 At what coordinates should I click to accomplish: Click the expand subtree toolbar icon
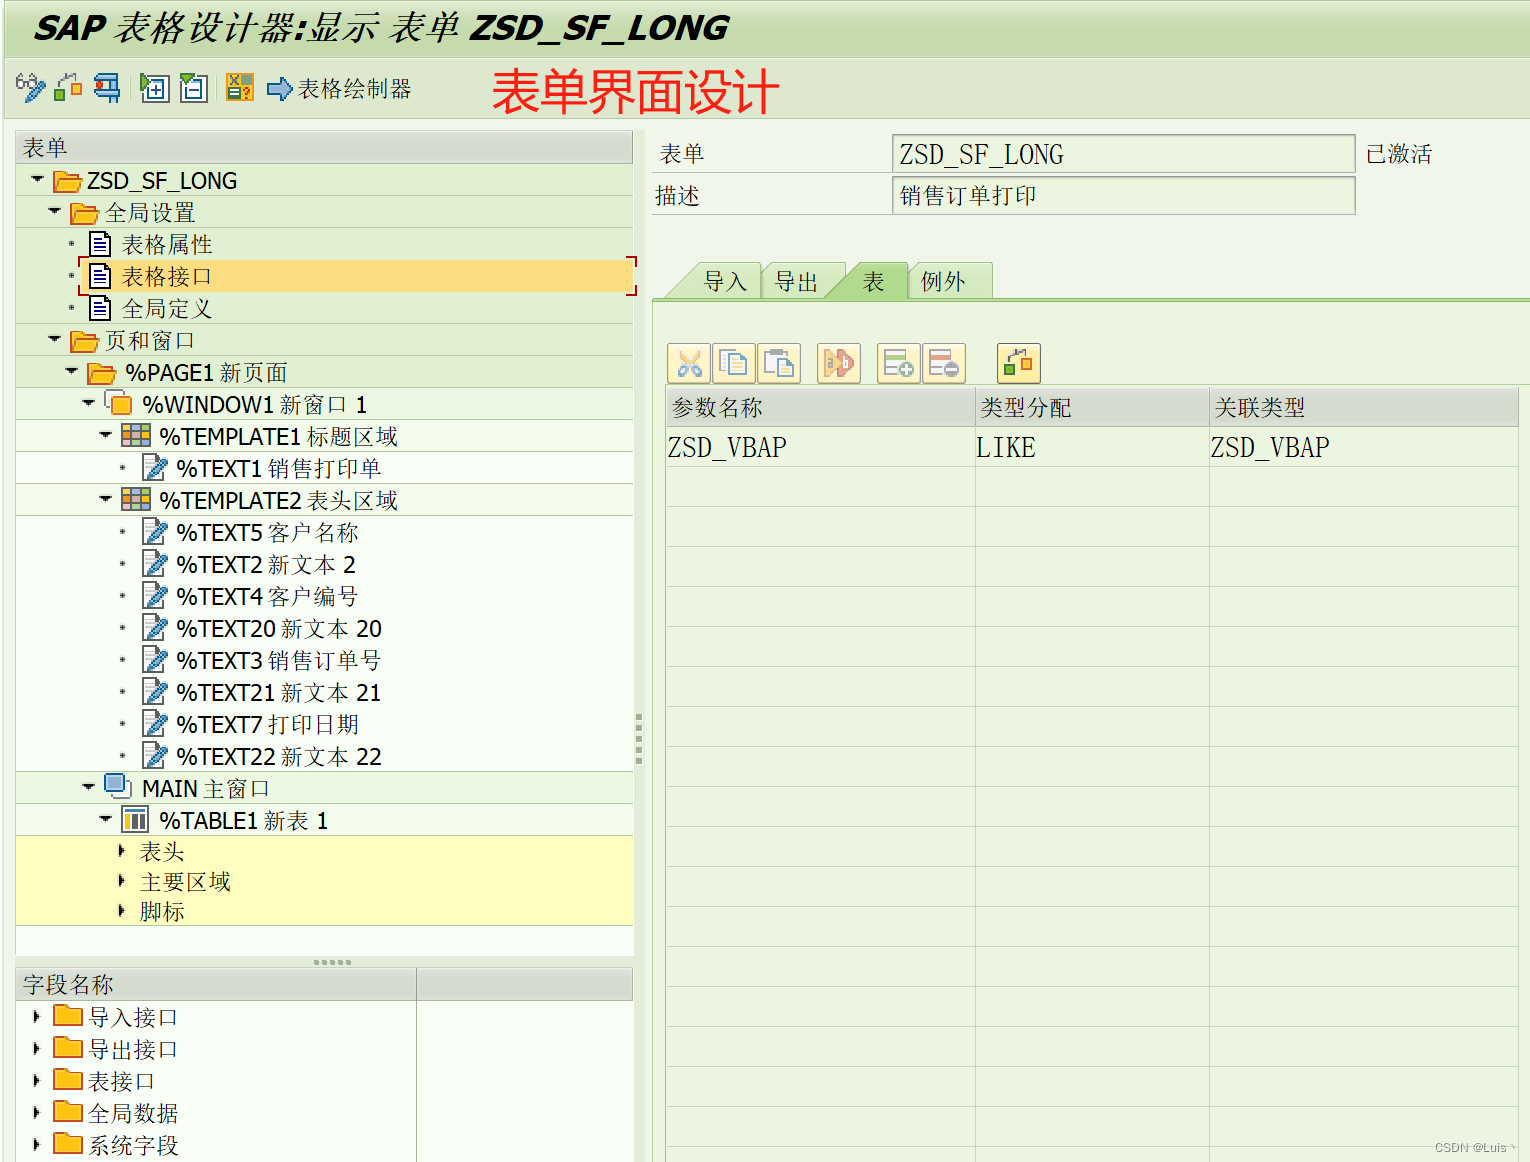tap(154, 88)
